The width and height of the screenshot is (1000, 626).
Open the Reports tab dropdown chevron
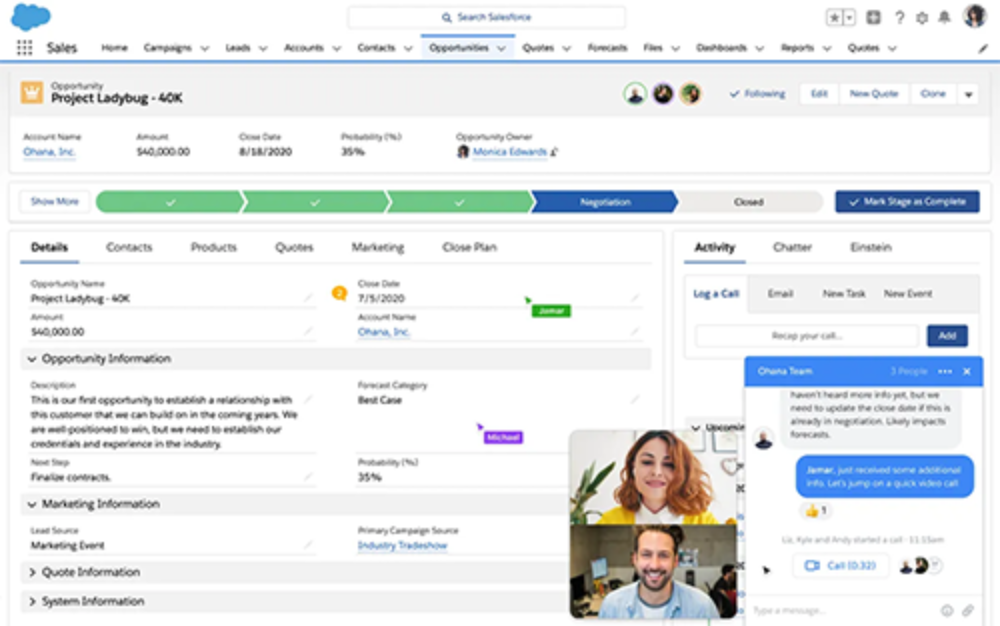coord(827,48)
